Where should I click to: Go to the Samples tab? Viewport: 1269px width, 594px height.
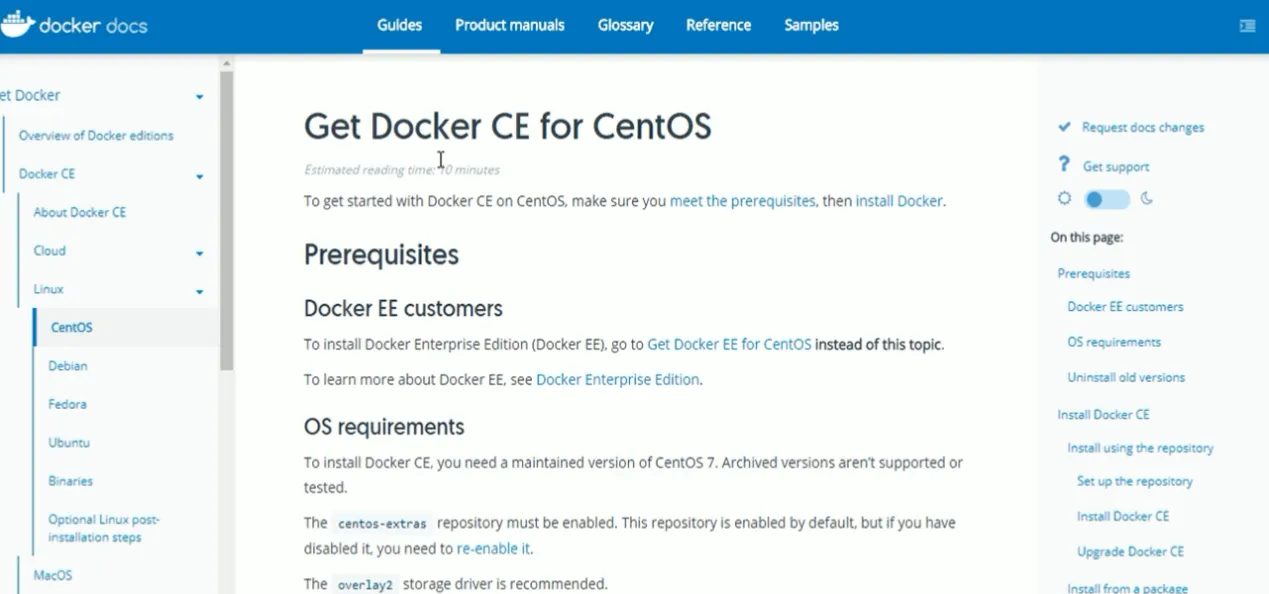coord(811,25)
